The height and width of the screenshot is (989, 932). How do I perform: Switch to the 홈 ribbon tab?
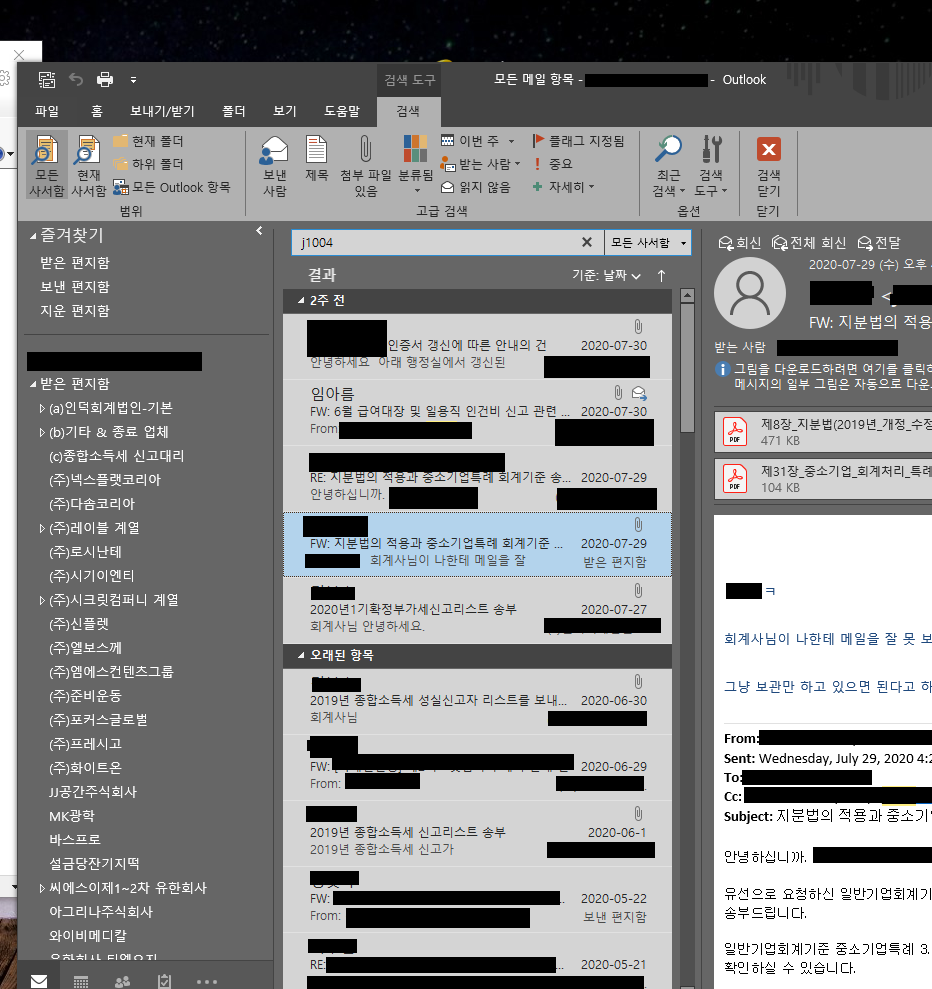pyautogui.click(x=96, y=111)
